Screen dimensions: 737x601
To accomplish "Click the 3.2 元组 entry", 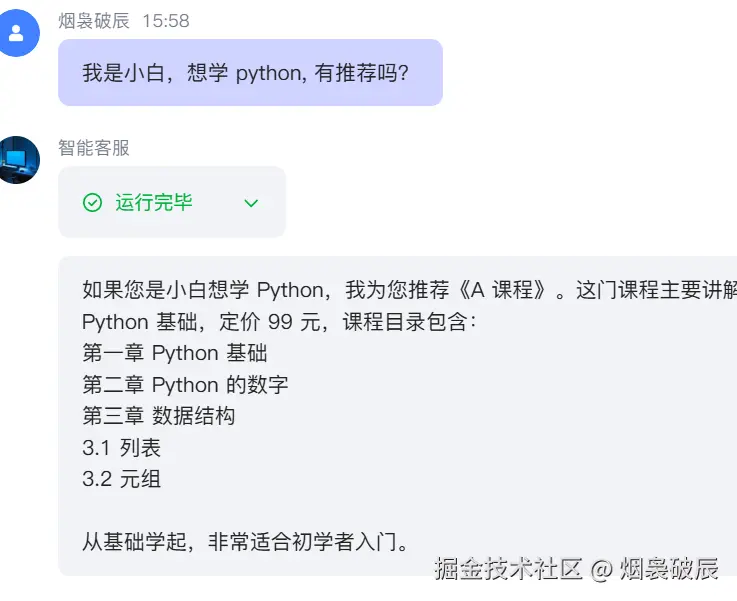I will pos(121,479).
